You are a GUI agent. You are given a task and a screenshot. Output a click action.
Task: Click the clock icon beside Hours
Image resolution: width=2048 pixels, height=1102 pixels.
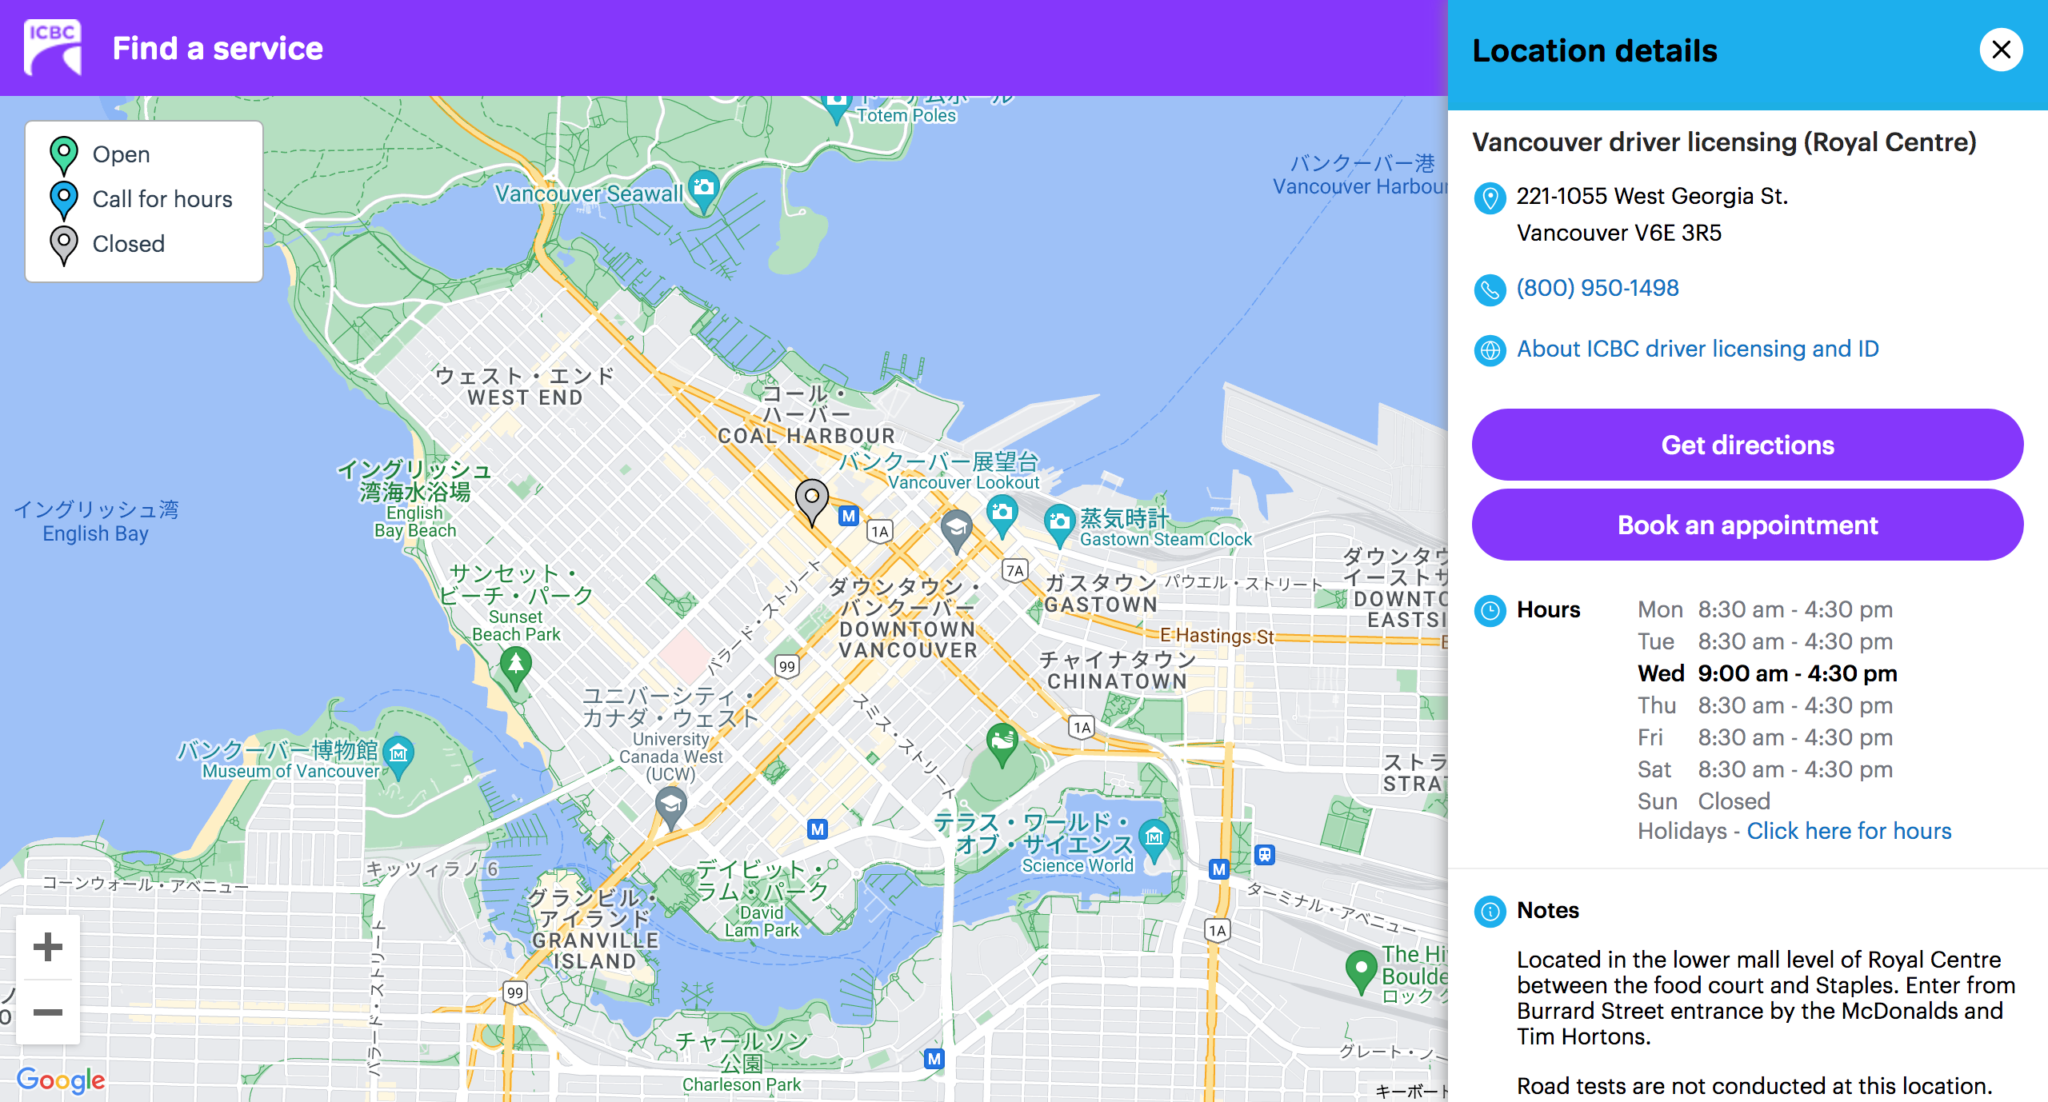pyautogui.click(x=1491, y=610)
